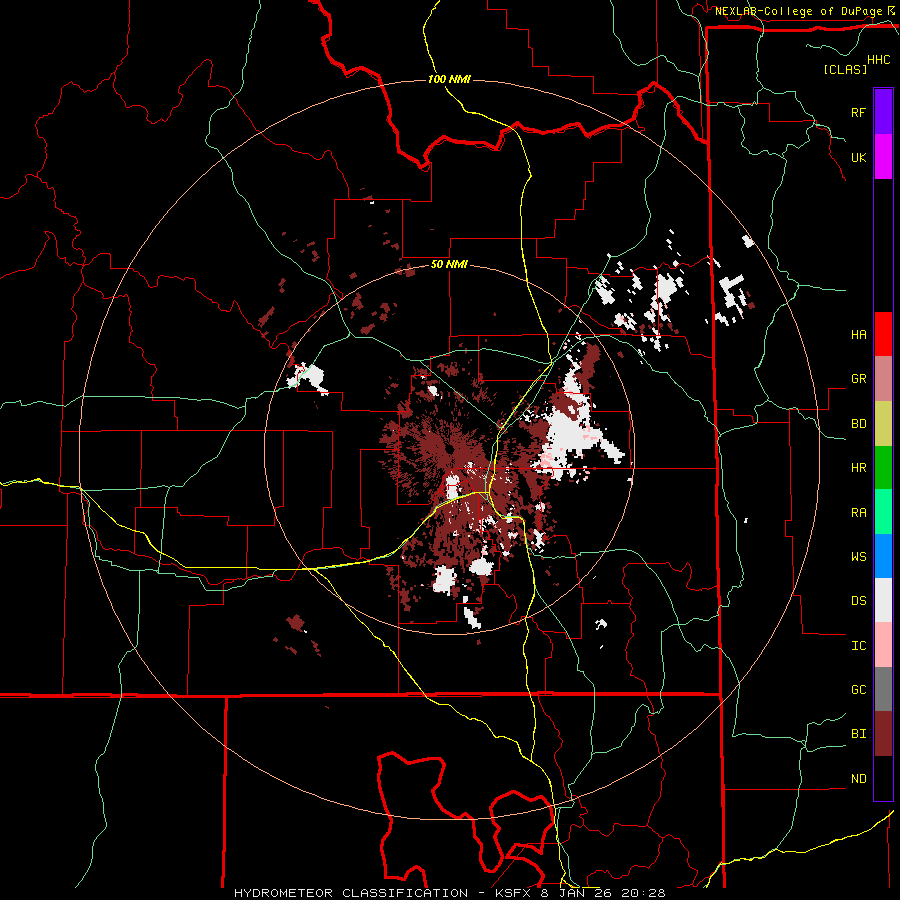This screenshot has width=900, height=900.
Task: Click the "HHC" product label
Action: pyautogui.click(x=879, y=60)
